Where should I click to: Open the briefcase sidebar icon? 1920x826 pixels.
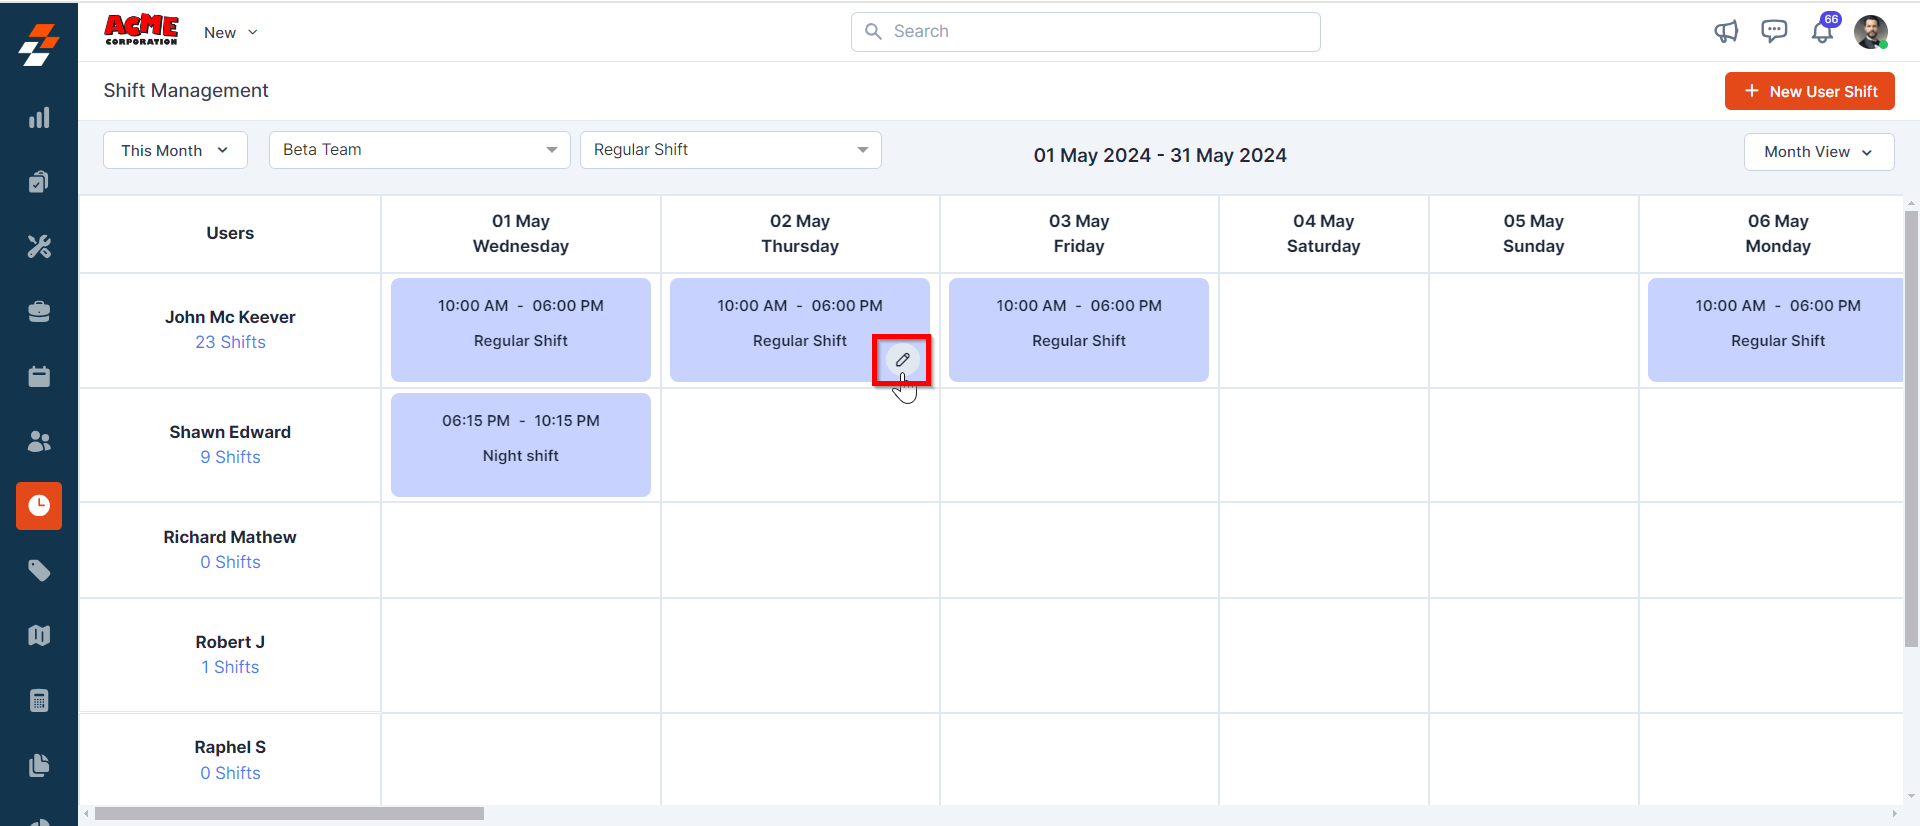pos(39,312)
